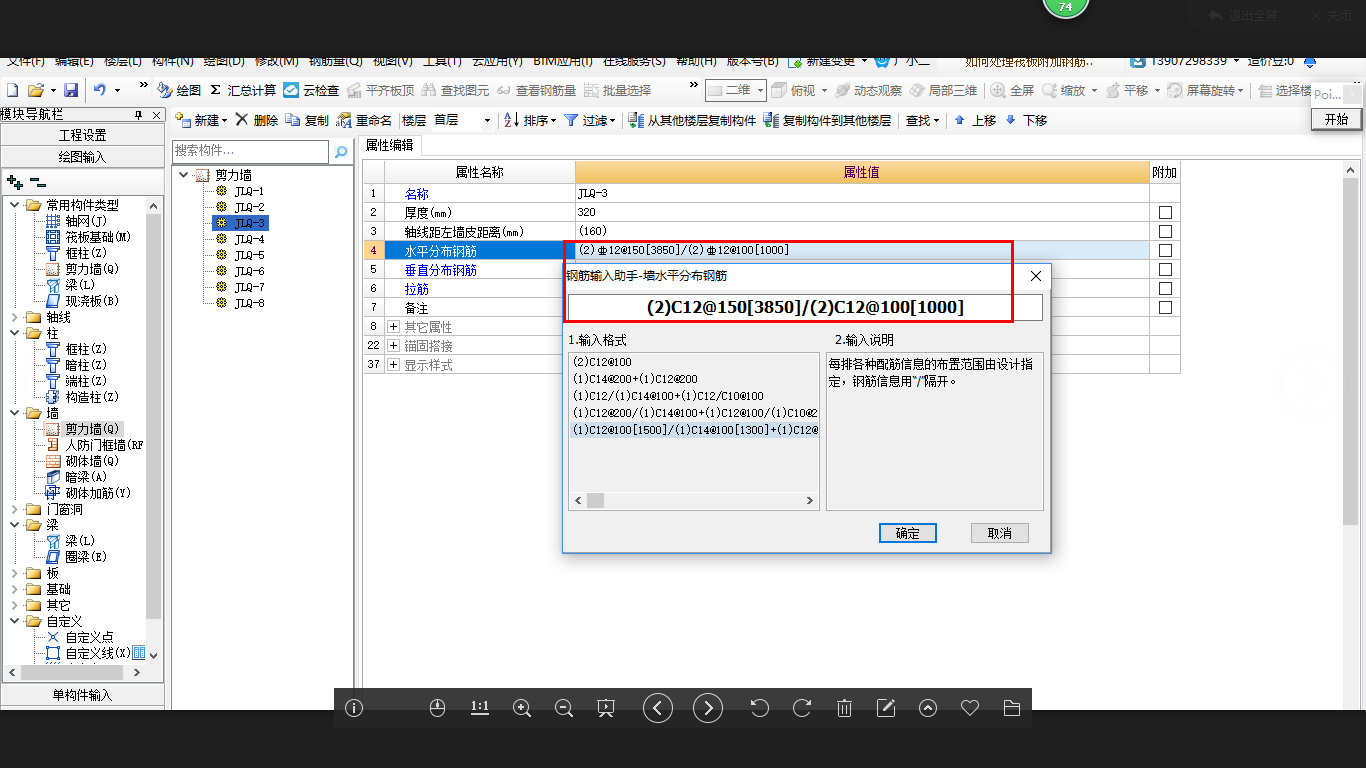Click the info icon in viewer toolbar

(x=354, y=708)
